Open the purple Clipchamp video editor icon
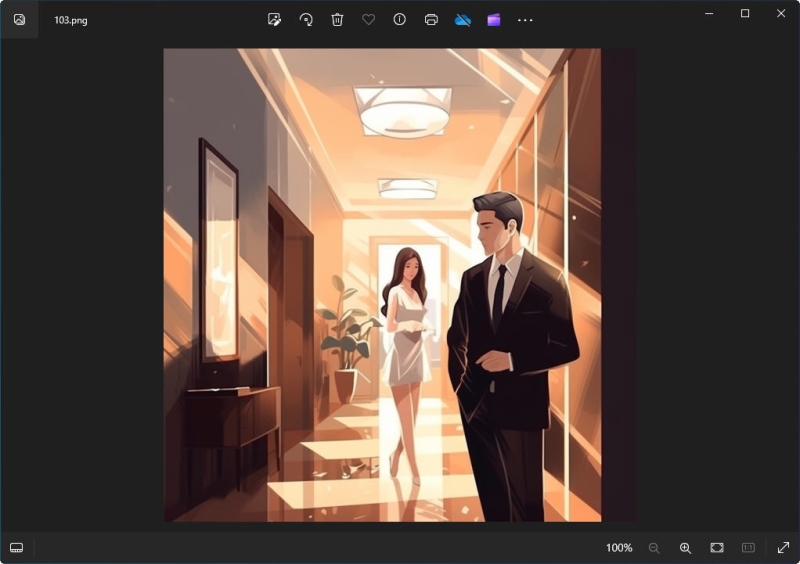 click(x=493, y=19)
